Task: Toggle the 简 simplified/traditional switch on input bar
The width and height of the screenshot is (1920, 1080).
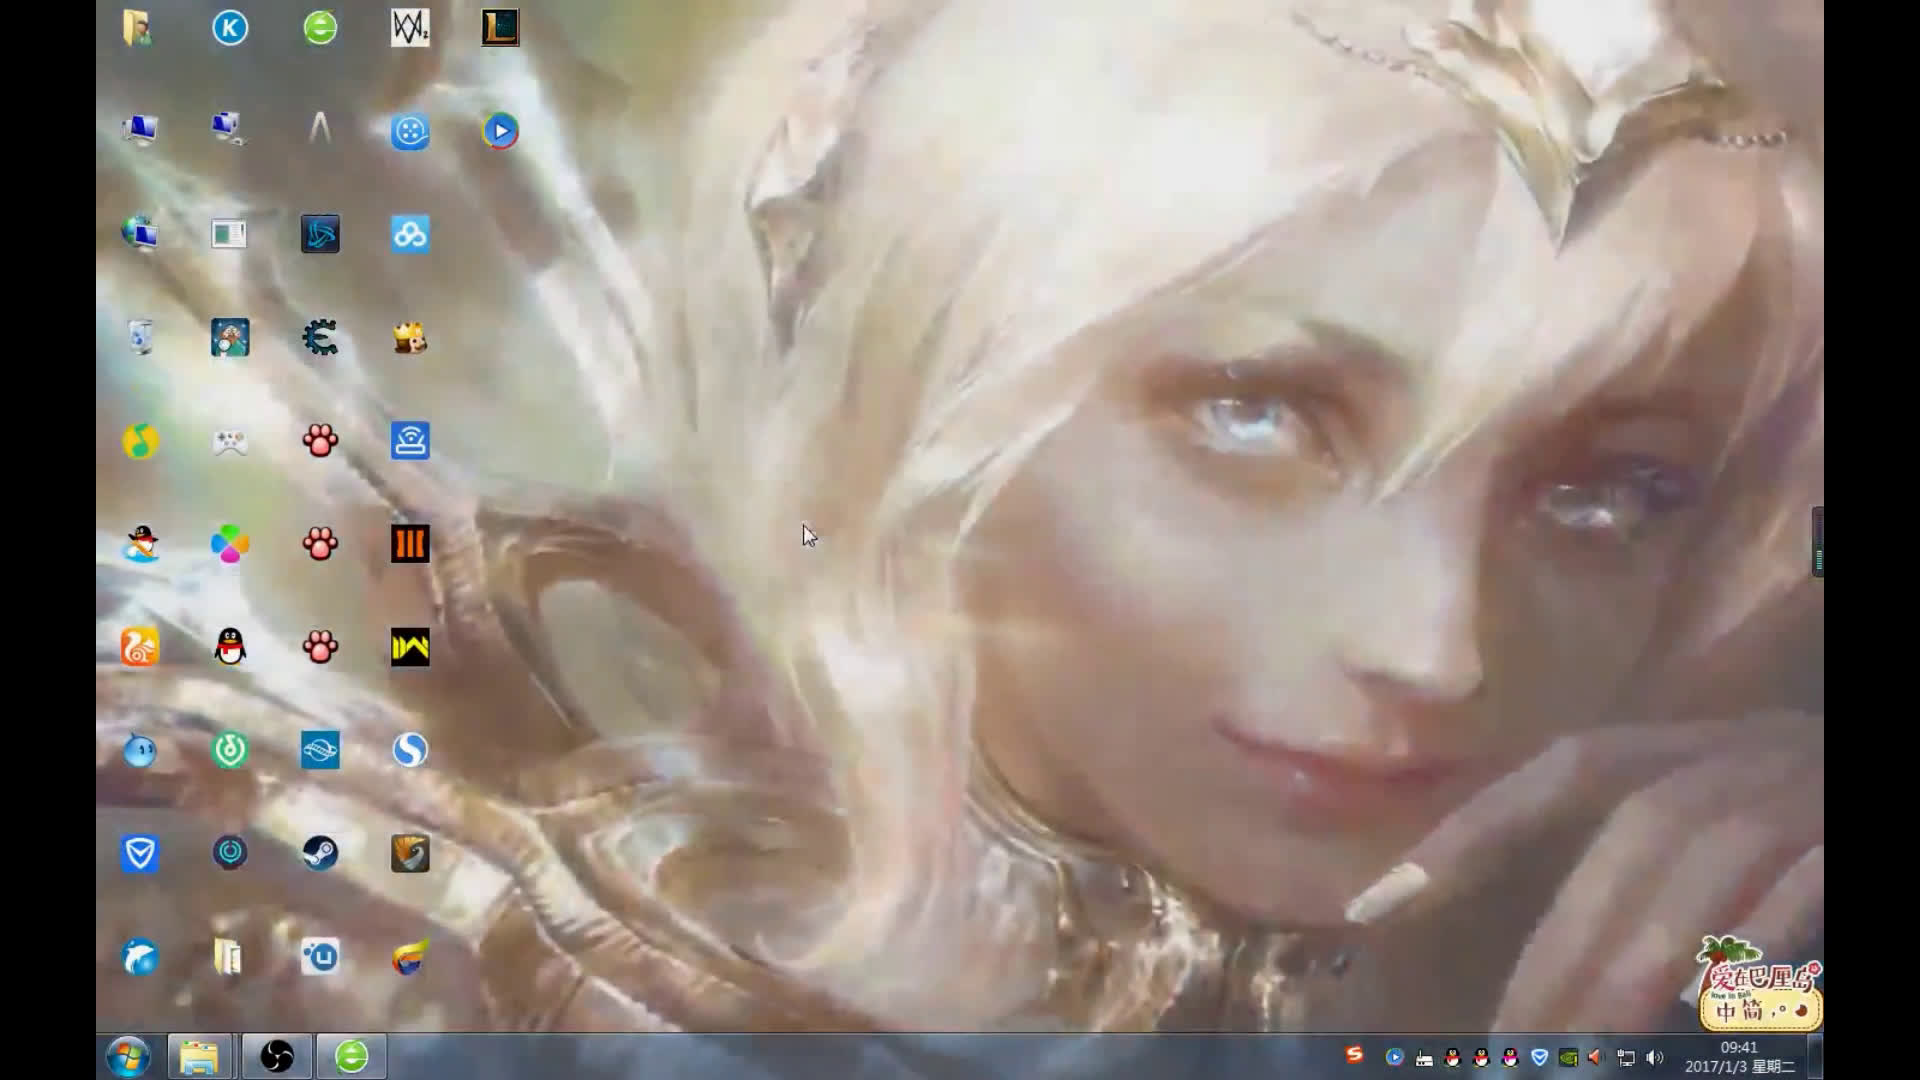Action: tap(1752, 1011)
